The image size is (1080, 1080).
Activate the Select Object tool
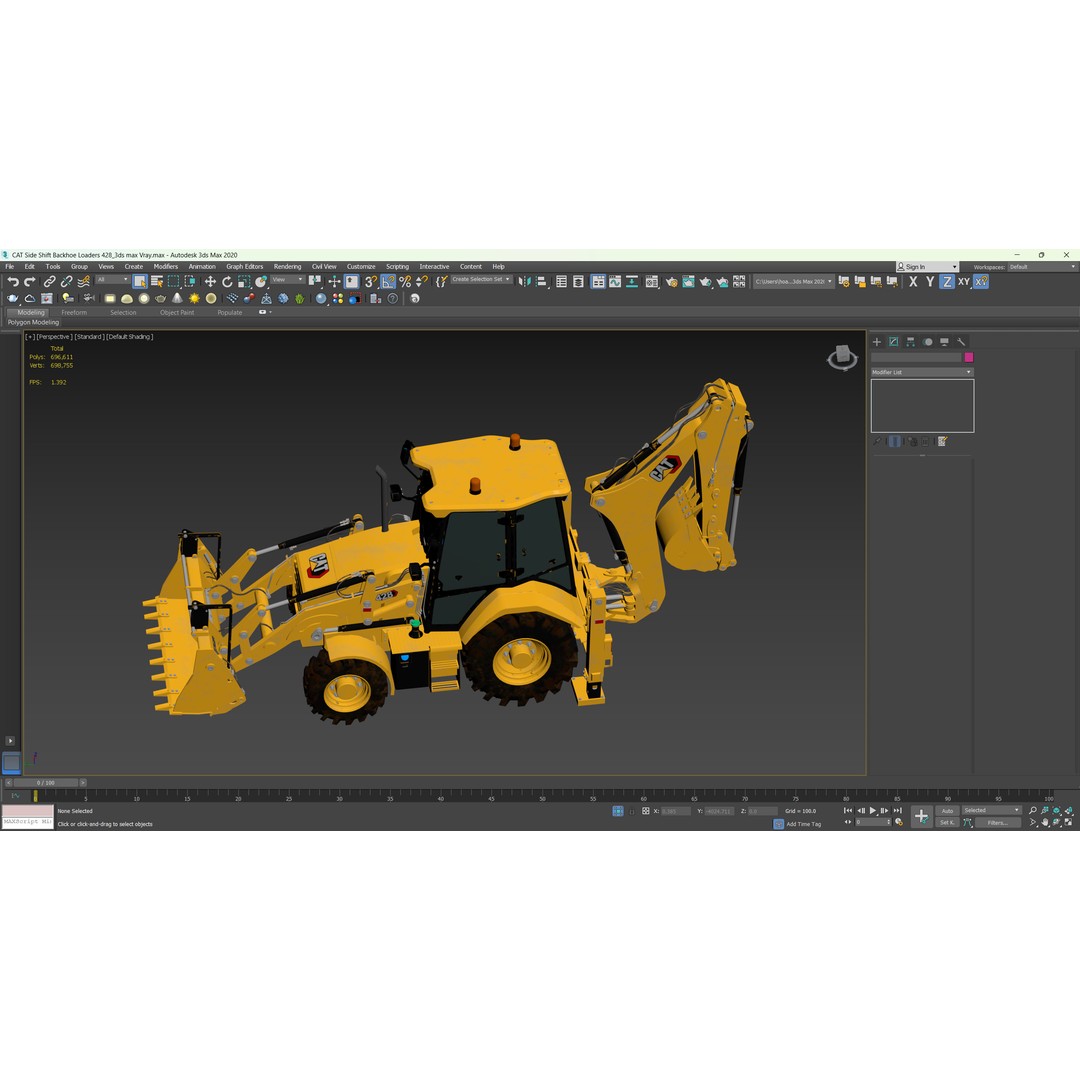140,282
